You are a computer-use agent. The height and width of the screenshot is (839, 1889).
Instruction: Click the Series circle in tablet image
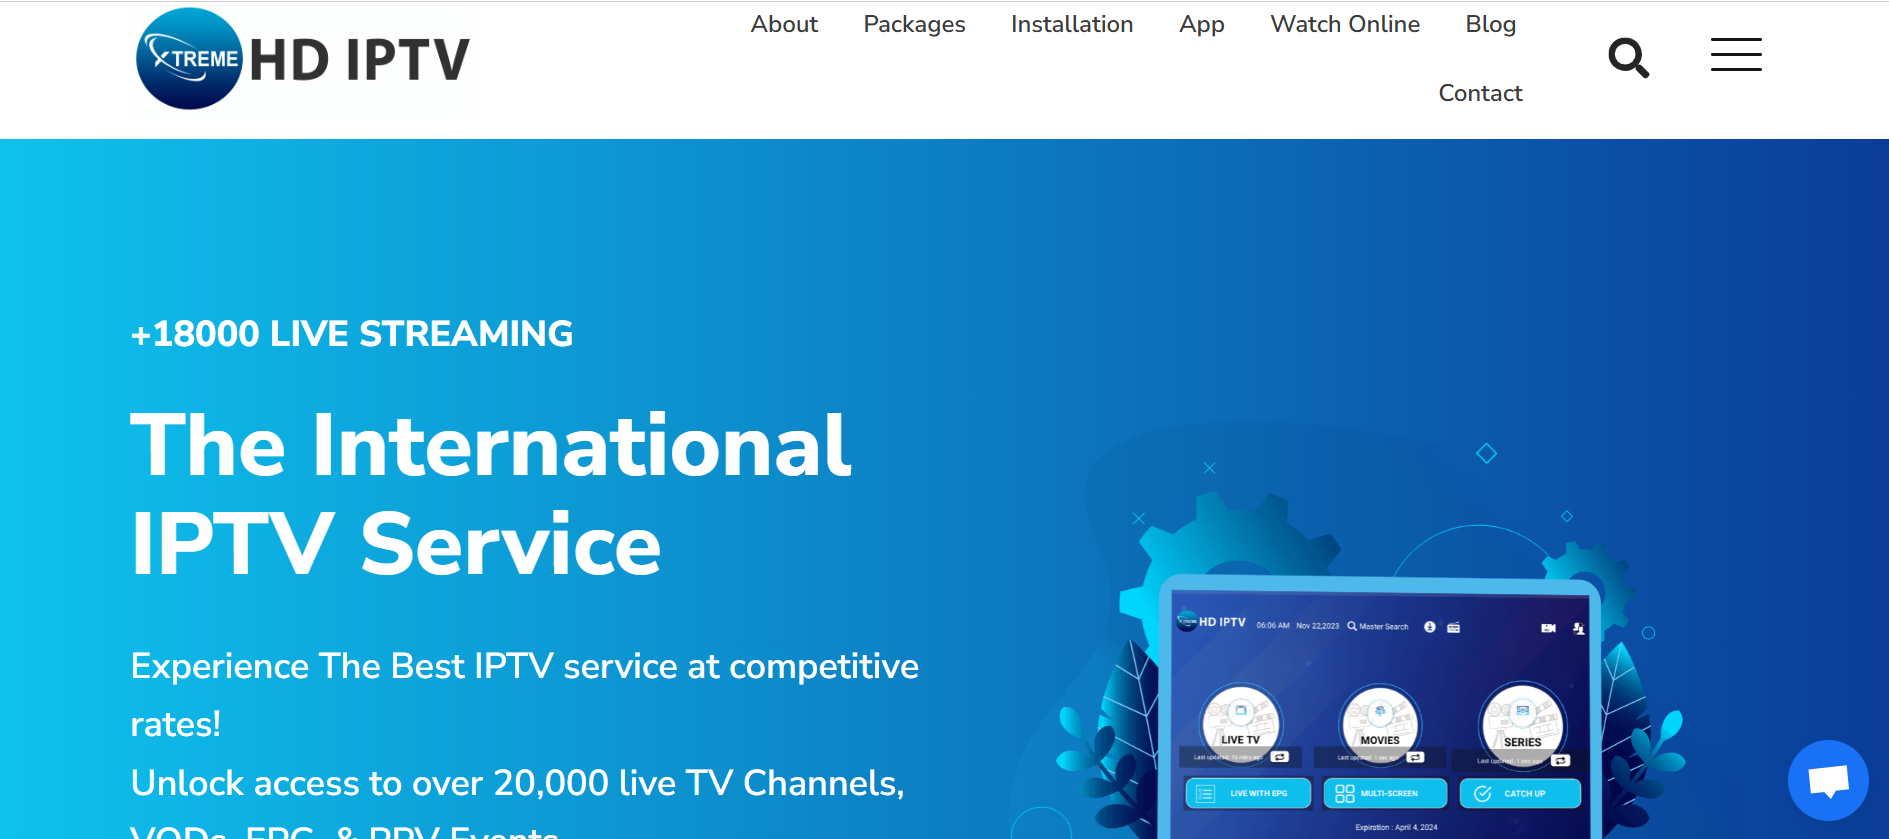(x=1522, y=724)
